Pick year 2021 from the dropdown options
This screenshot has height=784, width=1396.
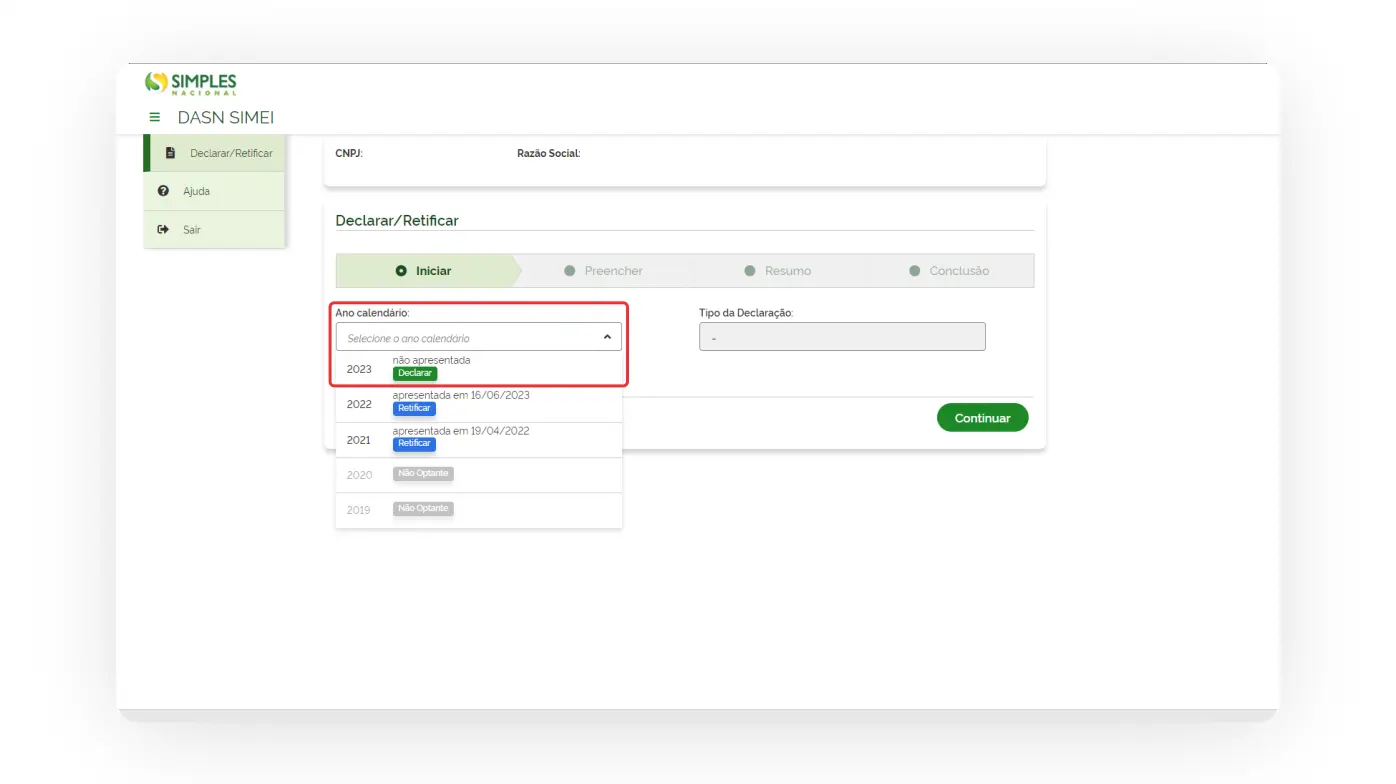pyautogui.click(x=359, y=440)
